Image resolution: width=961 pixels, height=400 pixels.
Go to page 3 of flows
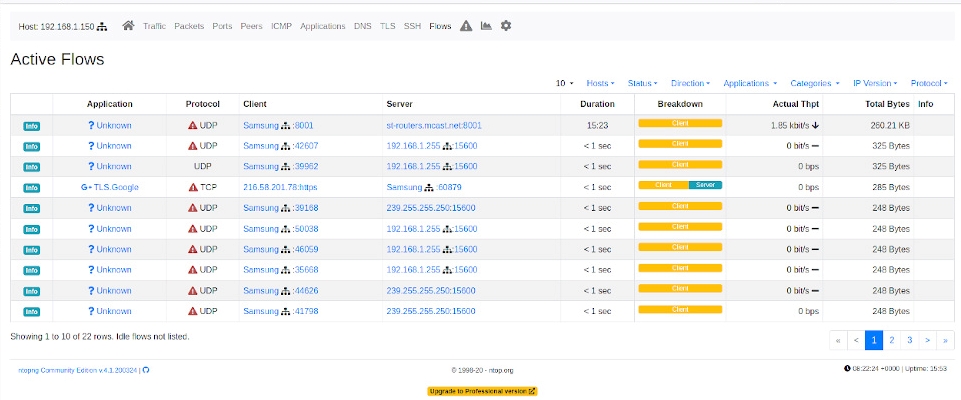pyautogui.click(x=910, y=340)
